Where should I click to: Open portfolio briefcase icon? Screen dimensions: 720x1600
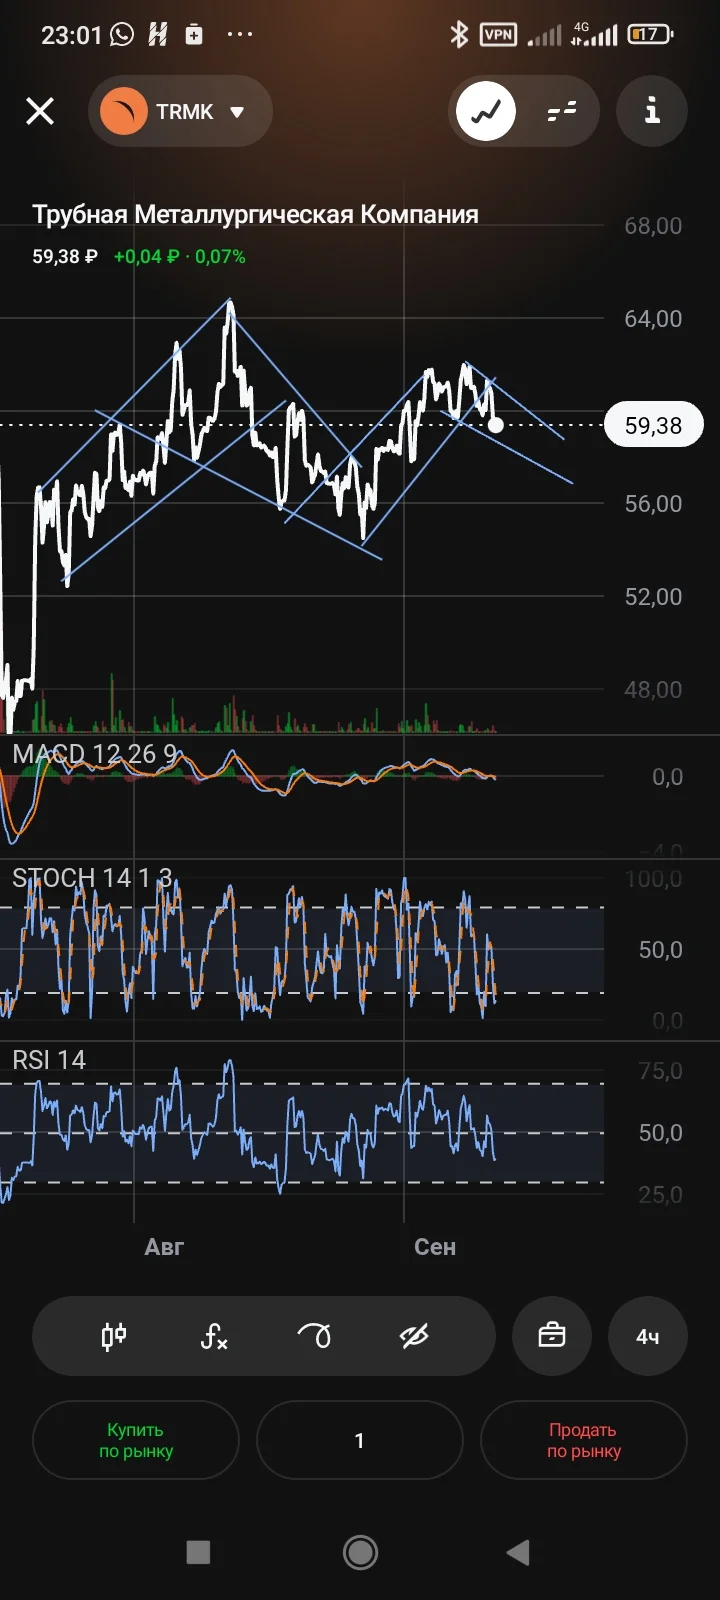[552, 1336]
